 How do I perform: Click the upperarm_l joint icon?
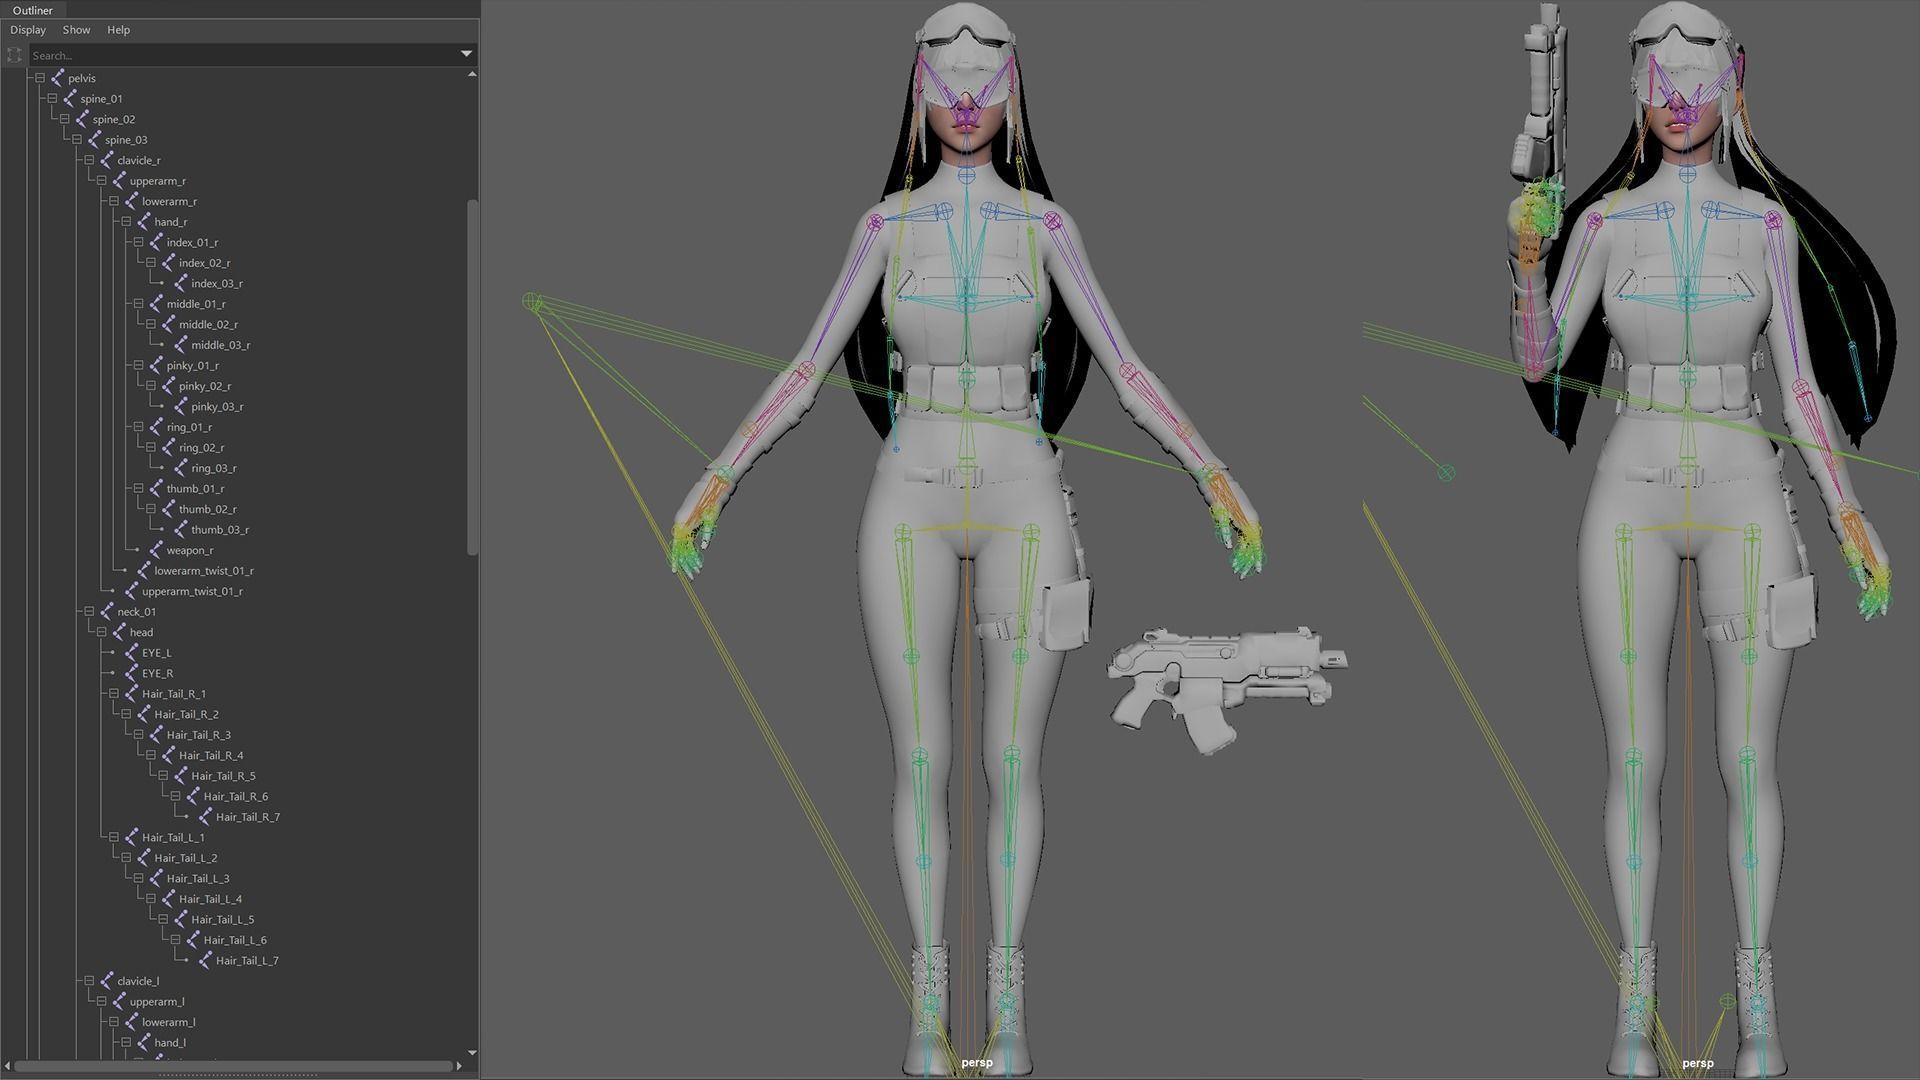click(x=119, y=1001)
